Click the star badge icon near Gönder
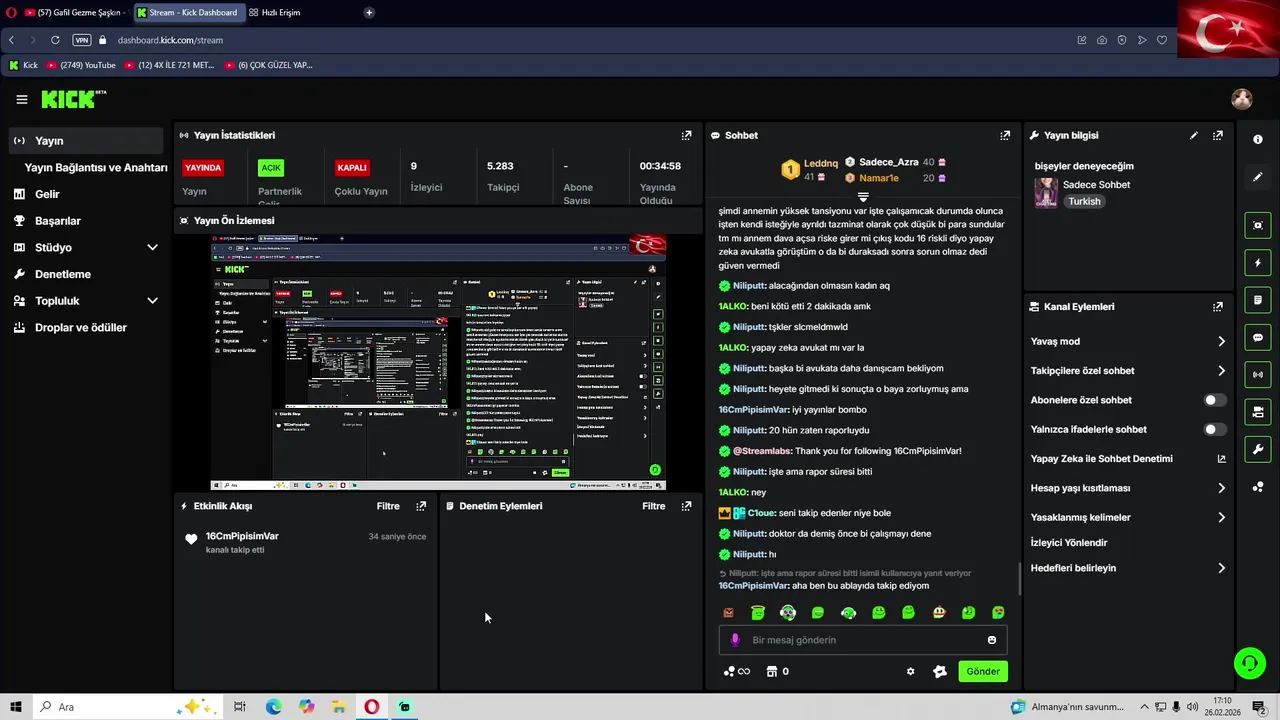The height and width of the screenshot is (720, 1280). (x=940, y=671)
